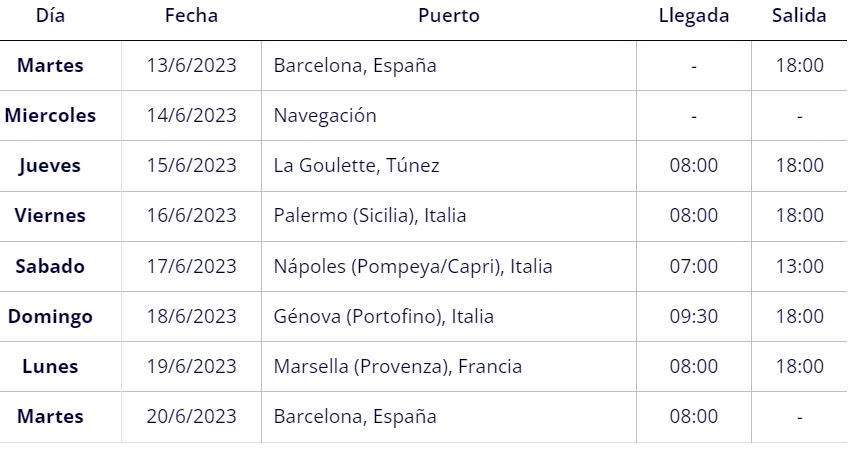
Task: Click the date 20/6/2023
Action: [x=191, y=417]
